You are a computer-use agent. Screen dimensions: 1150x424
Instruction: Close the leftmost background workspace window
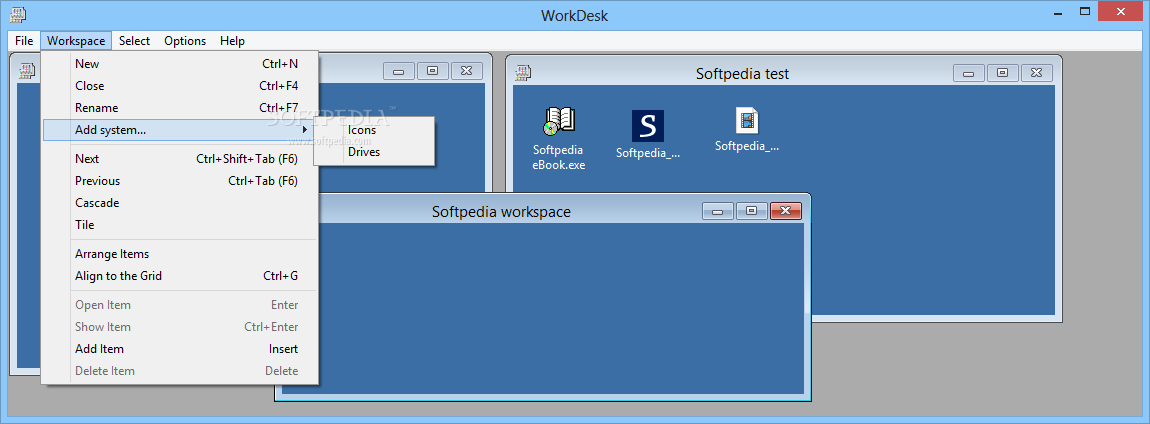[466, 71]
